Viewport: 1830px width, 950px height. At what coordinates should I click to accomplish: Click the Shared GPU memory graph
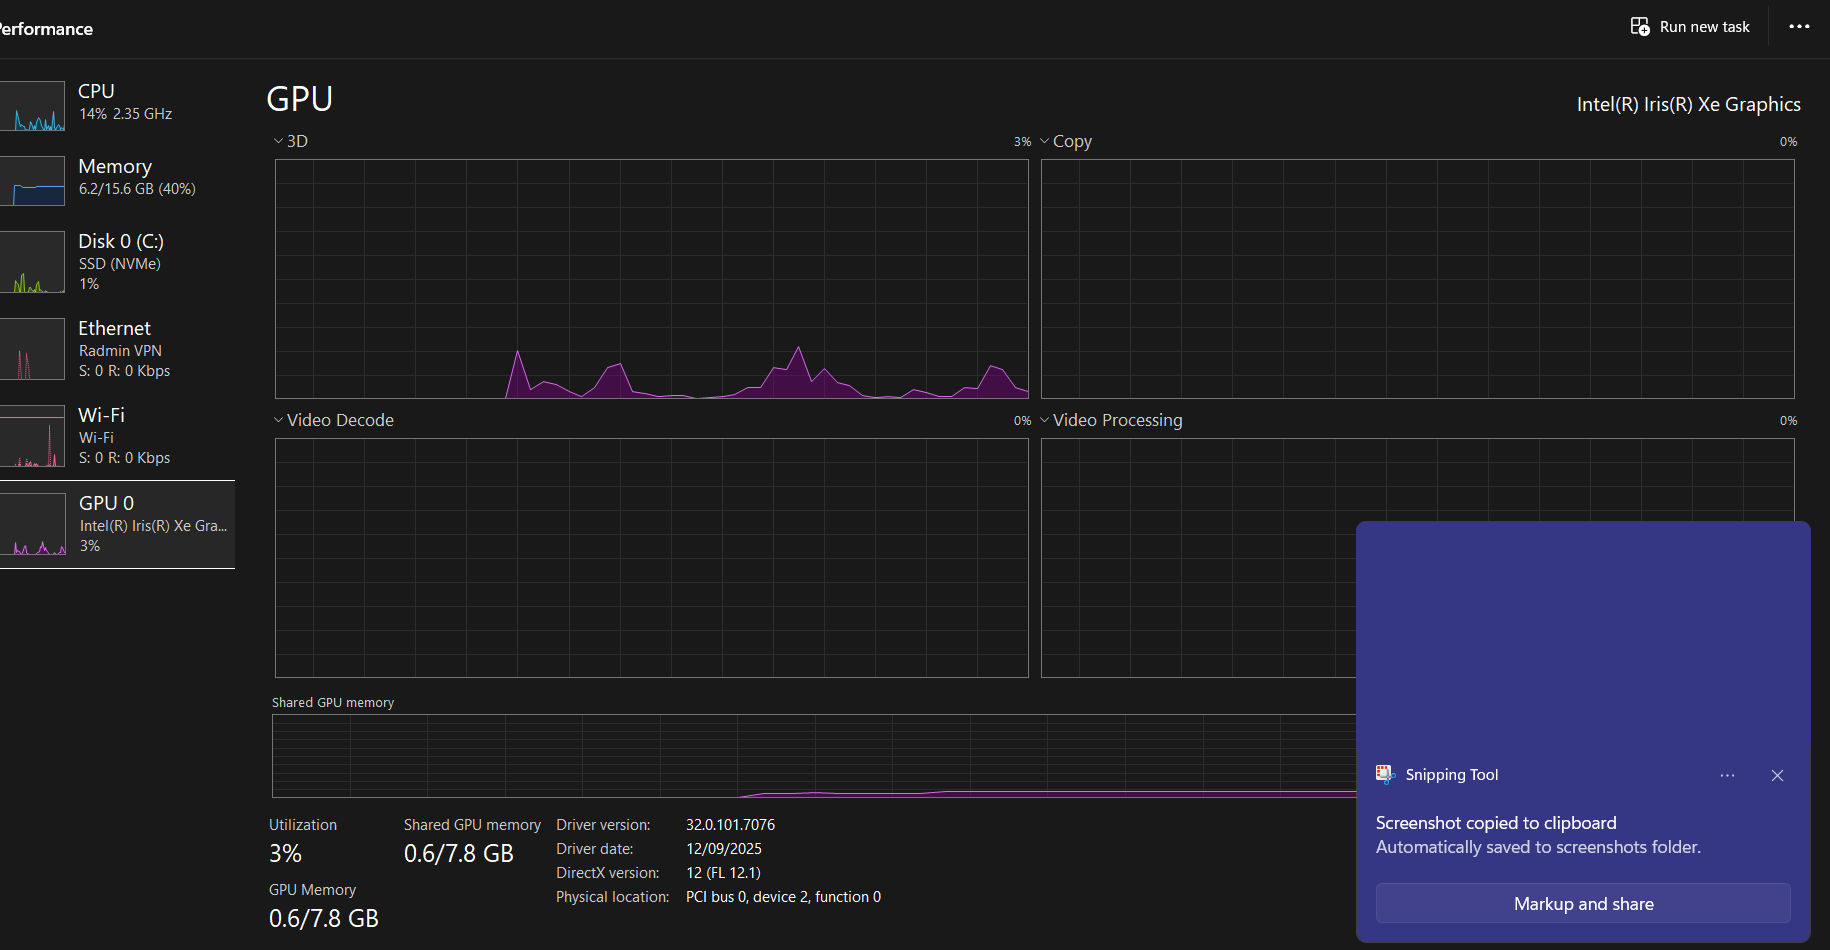coord(814,756)
